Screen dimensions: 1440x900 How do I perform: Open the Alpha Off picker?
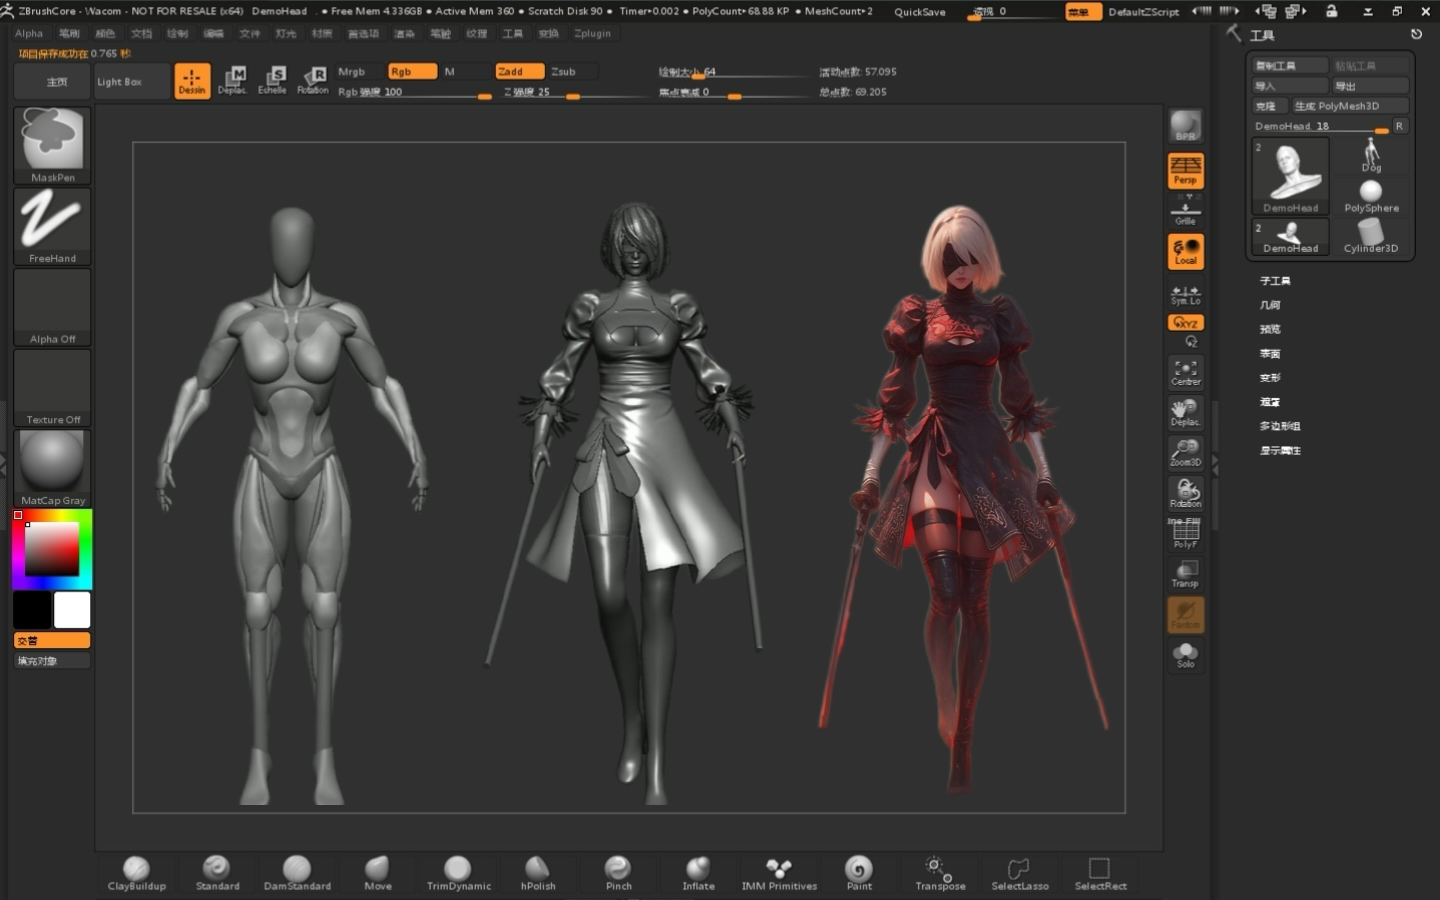point(52,308)
